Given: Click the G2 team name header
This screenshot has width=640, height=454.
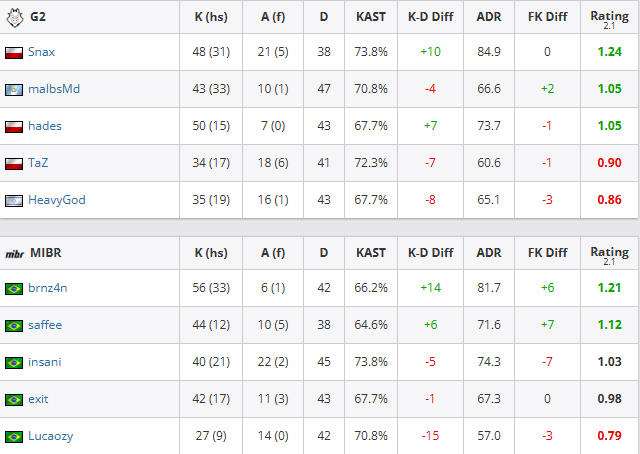Looking at the screenshot, I should (38, 17).
